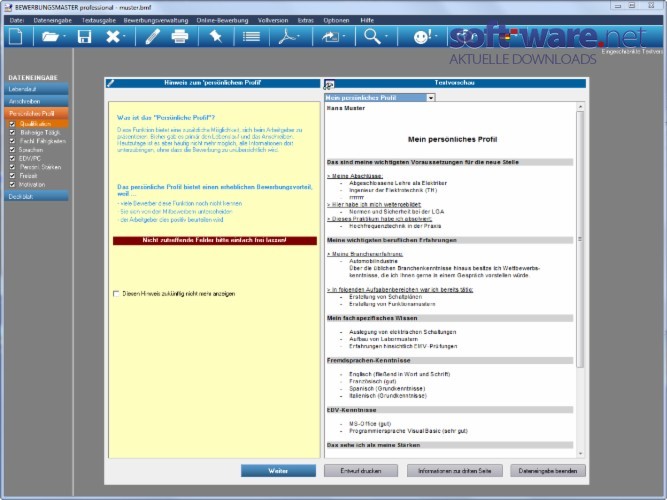
Task: Open the Optionen menu
Action: (x=336, y=20)
